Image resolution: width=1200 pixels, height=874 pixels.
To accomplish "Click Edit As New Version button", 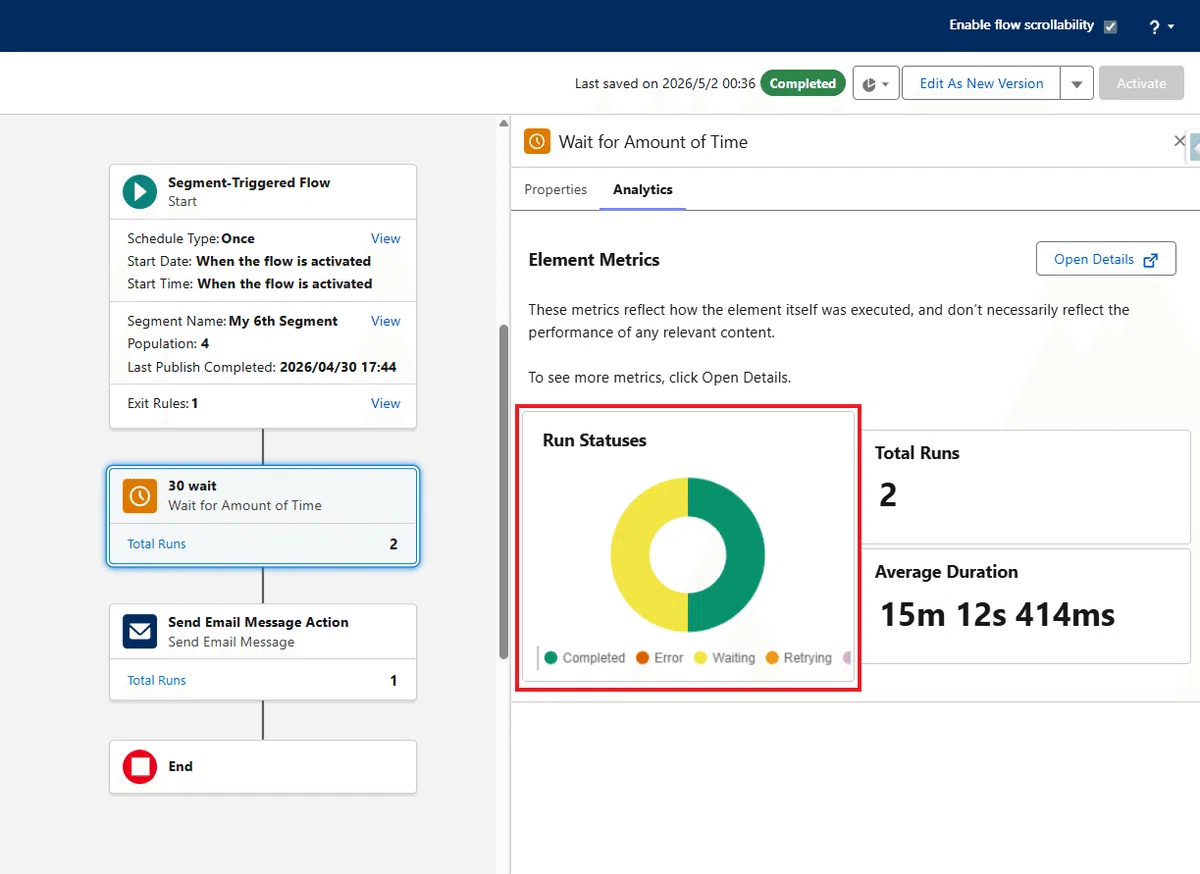I will pos(981,84).
